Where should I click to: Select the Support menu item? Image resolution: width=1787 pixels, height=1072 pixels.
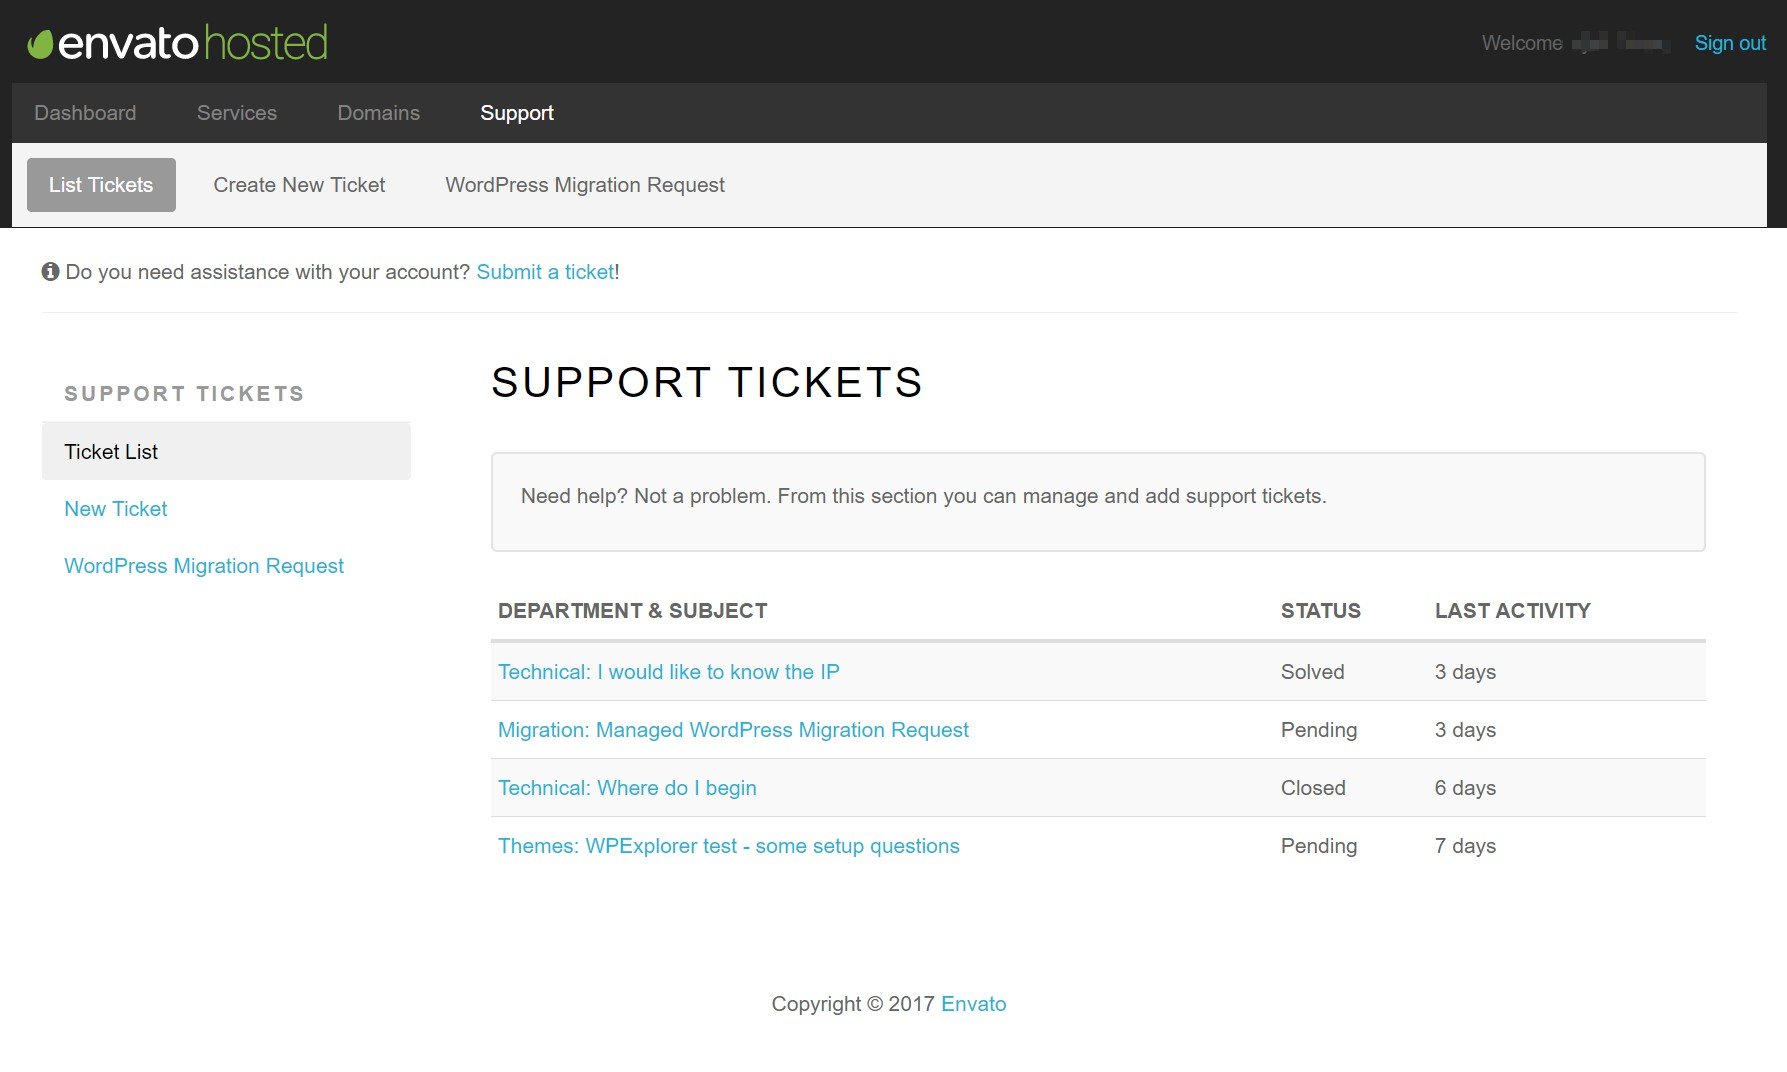point(516,113)
